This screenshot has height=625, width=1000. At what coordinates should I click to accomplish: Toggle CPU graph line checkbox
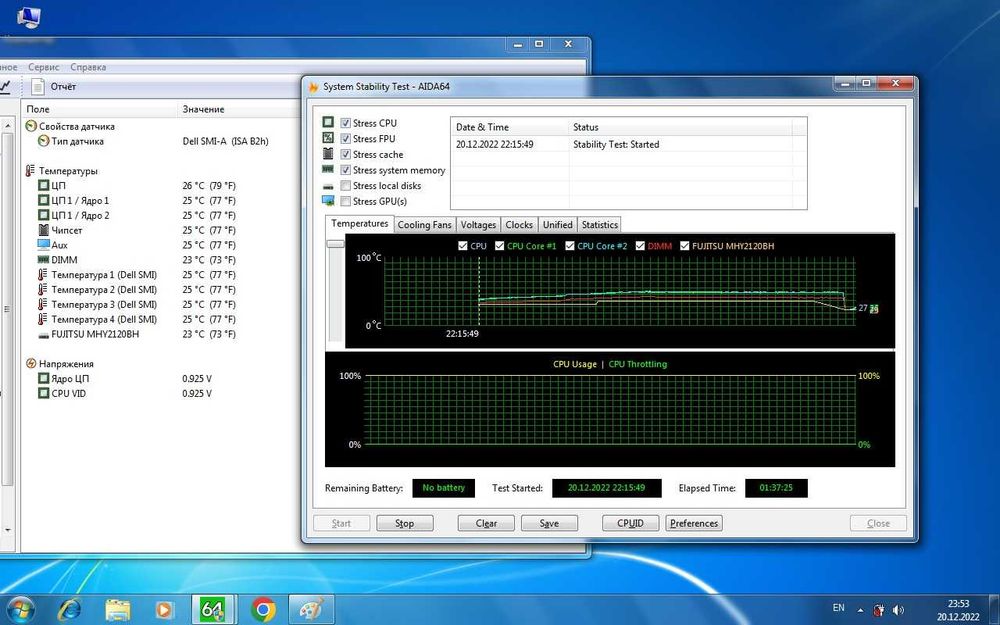coord(463,246)
